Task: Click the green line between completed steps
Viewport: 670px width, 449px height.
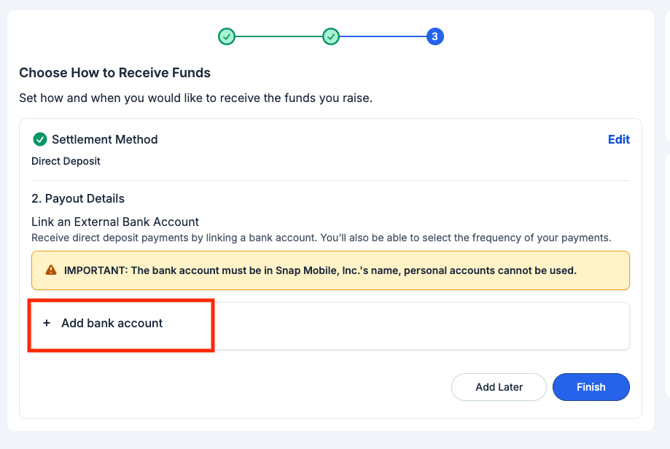Action: 279,37
